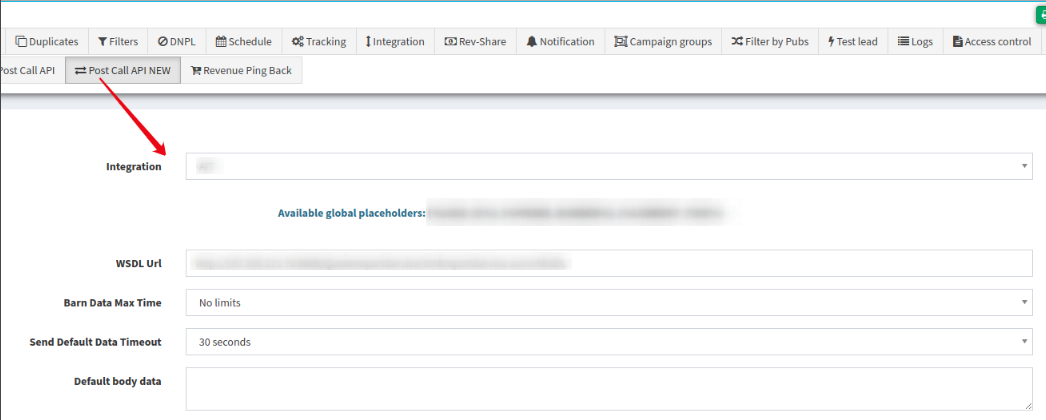Focus the Default body data textarea
The image size is (1046, 420).
pos(608,388)
